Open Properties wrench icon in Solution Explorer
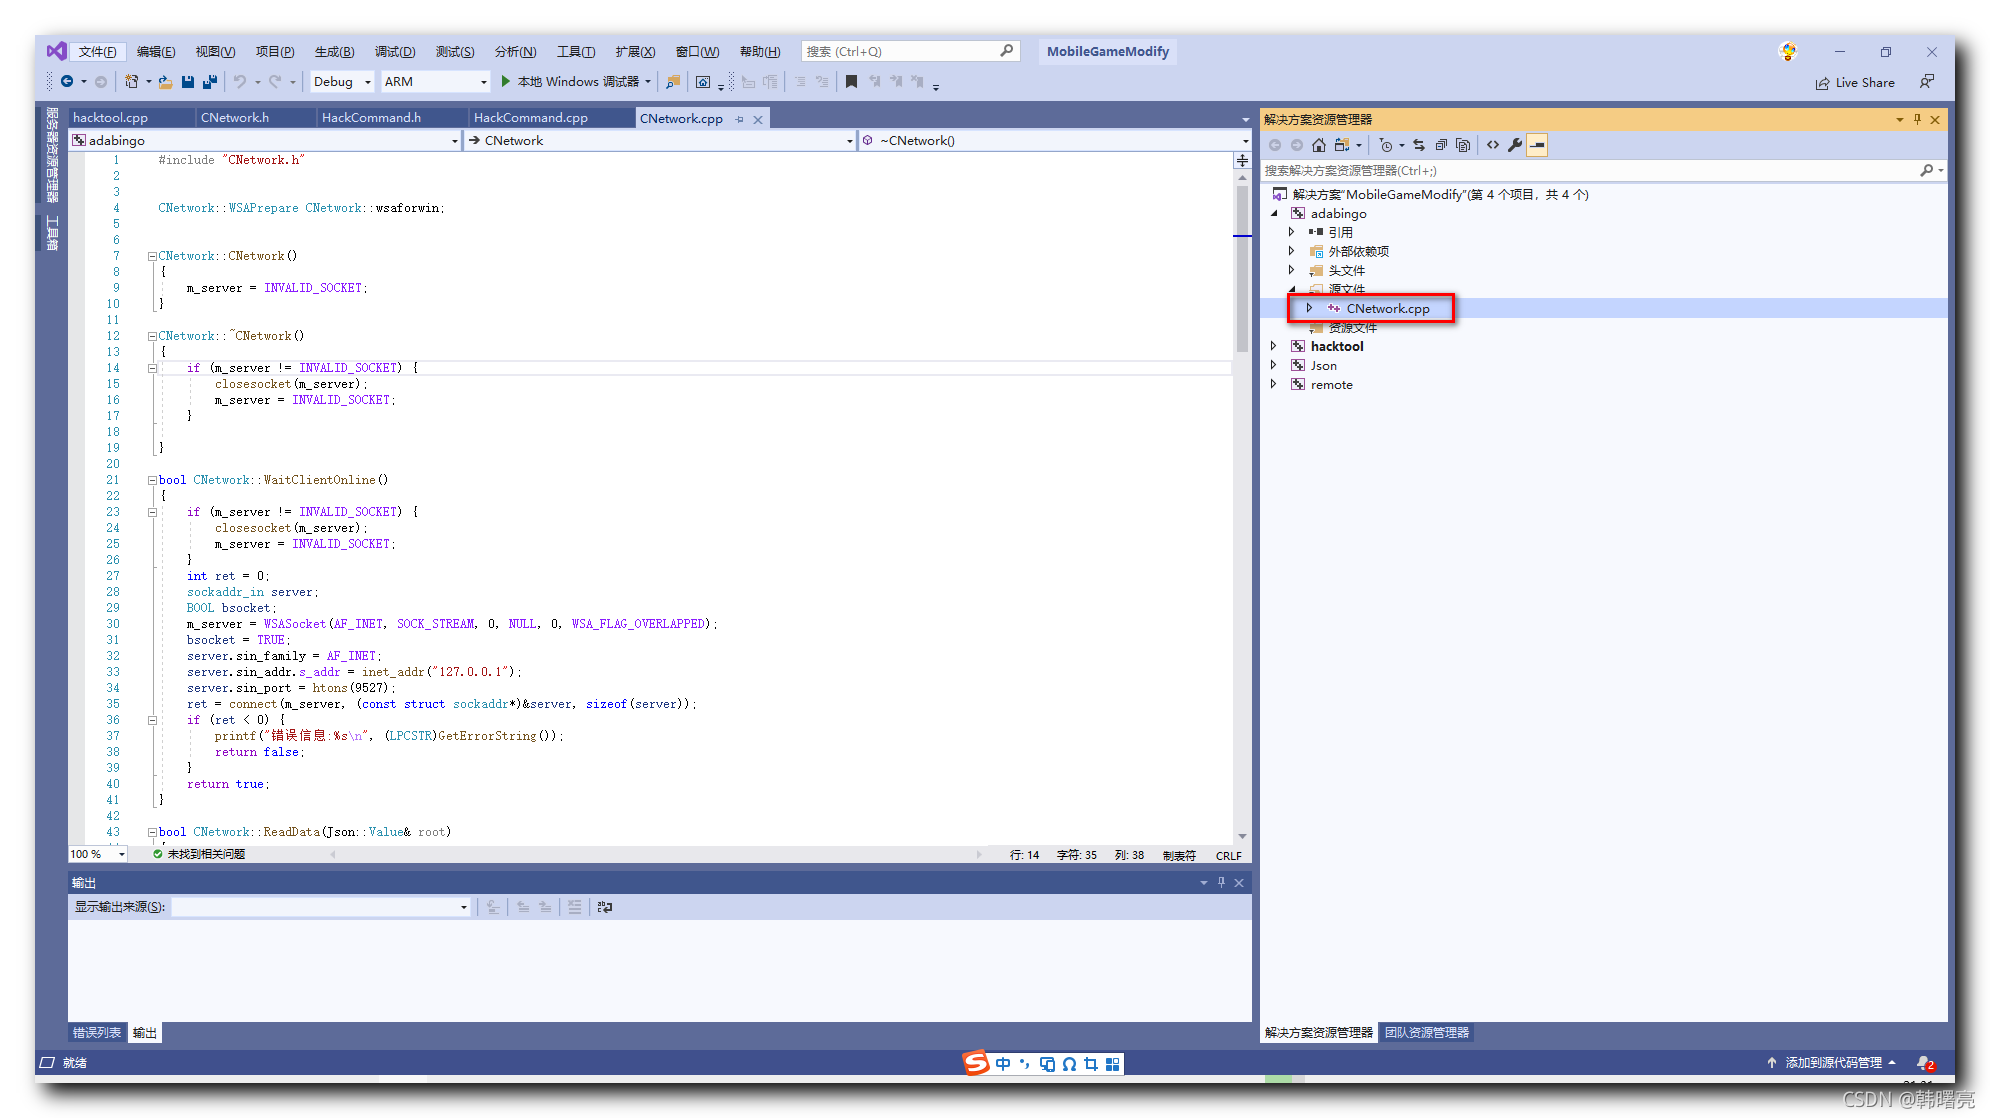The height and width of the screenshot is (1118, 1990). point(1515,145)
